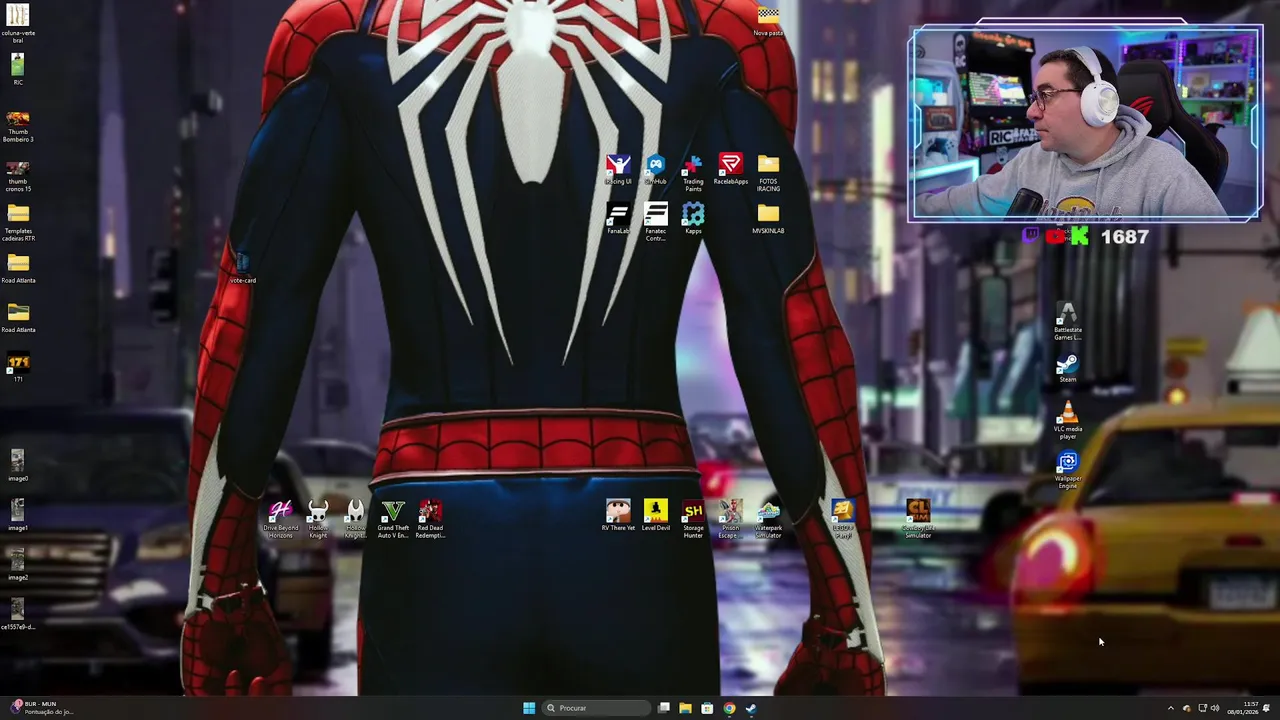Launch RV There Yet game

618,516
